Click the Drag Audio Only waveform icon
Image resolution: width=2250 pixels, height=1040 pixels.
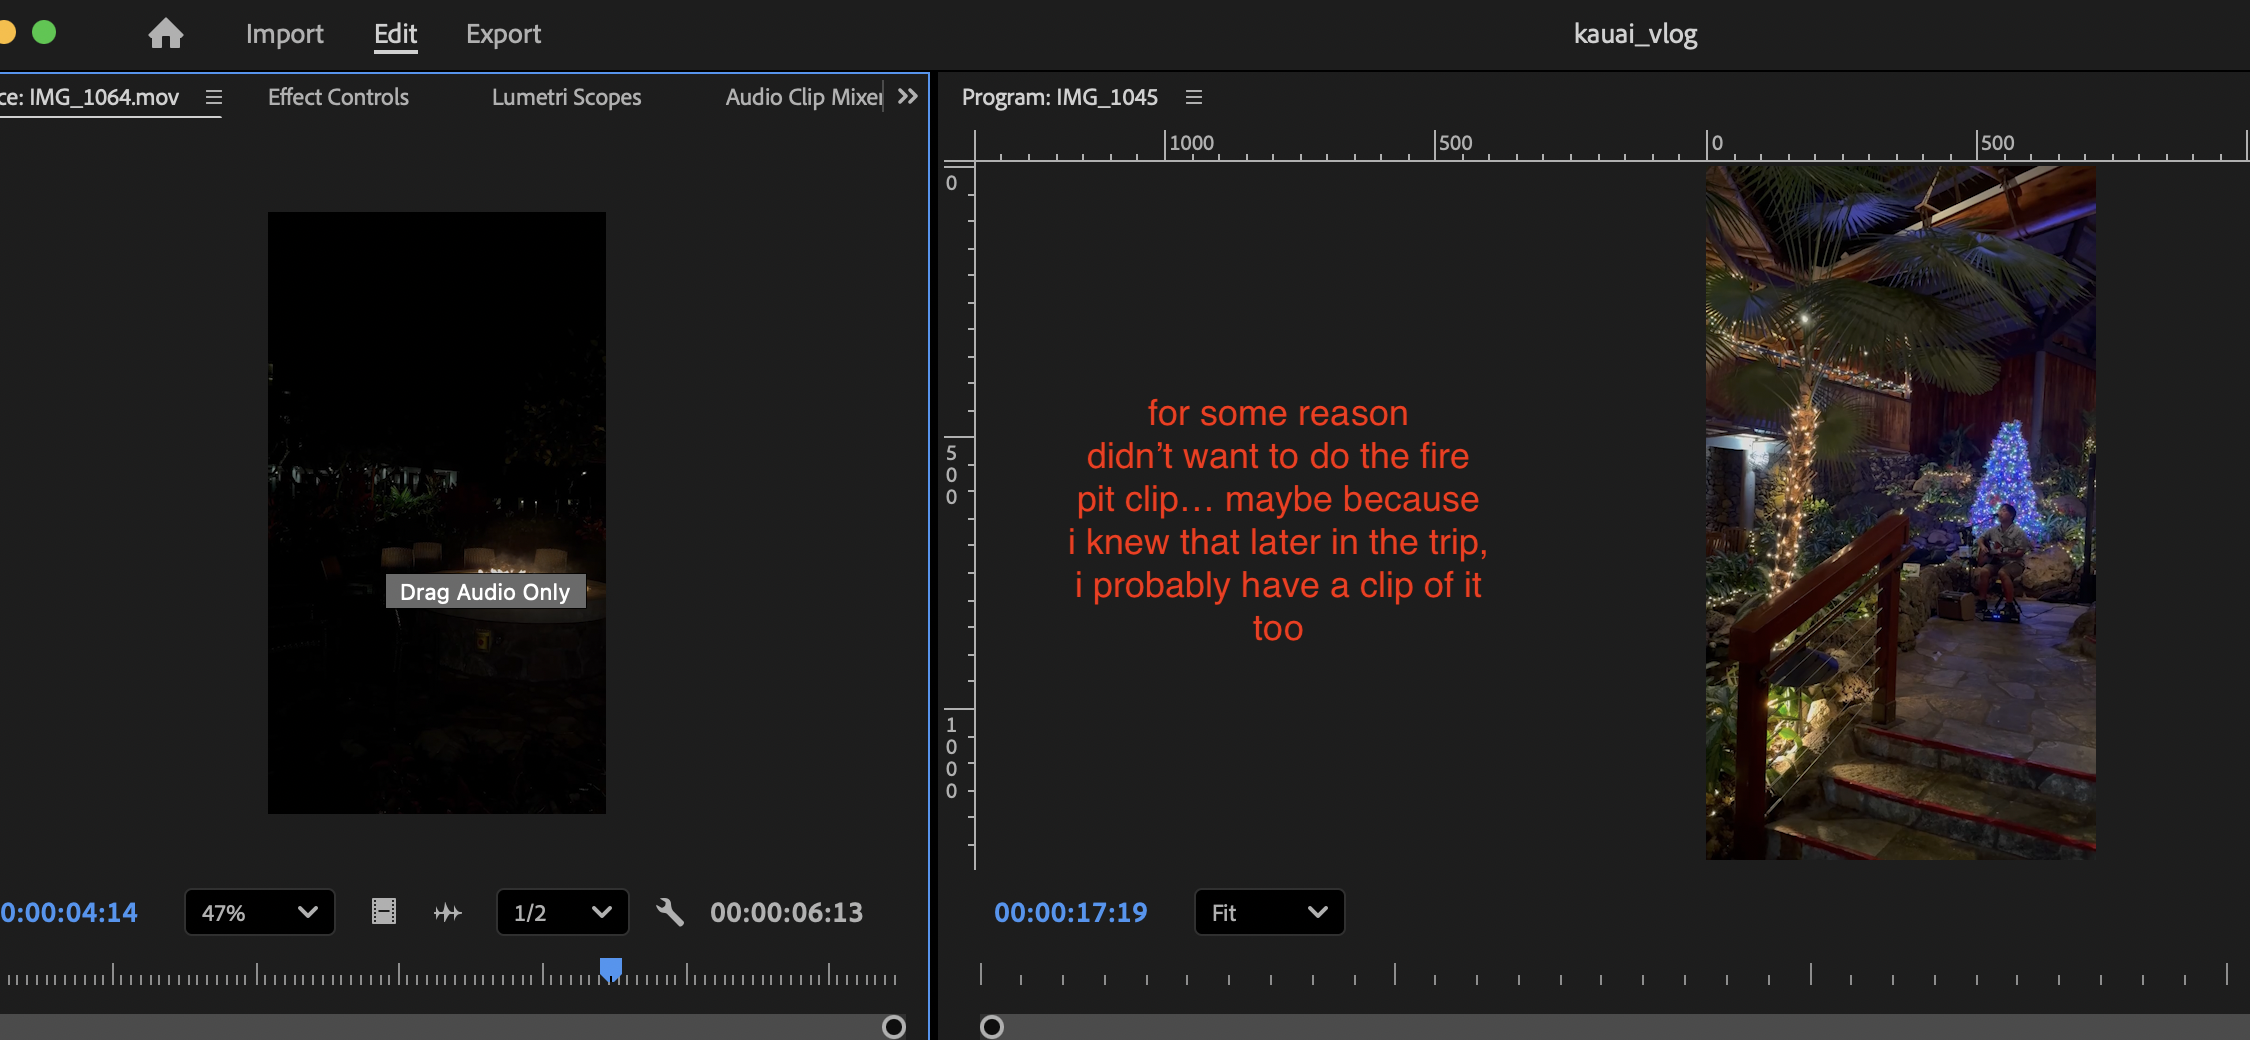point(448,912)
